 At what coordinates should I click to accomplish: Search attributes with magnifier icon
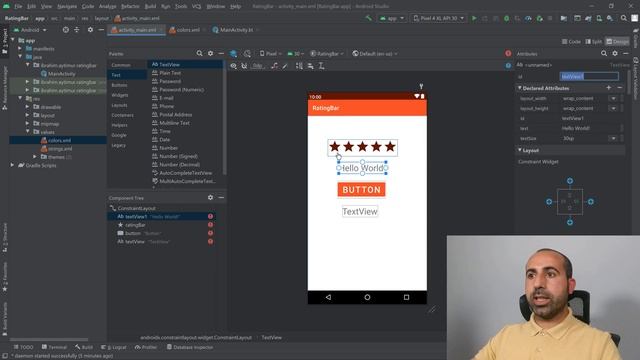(x=604, y=53)
